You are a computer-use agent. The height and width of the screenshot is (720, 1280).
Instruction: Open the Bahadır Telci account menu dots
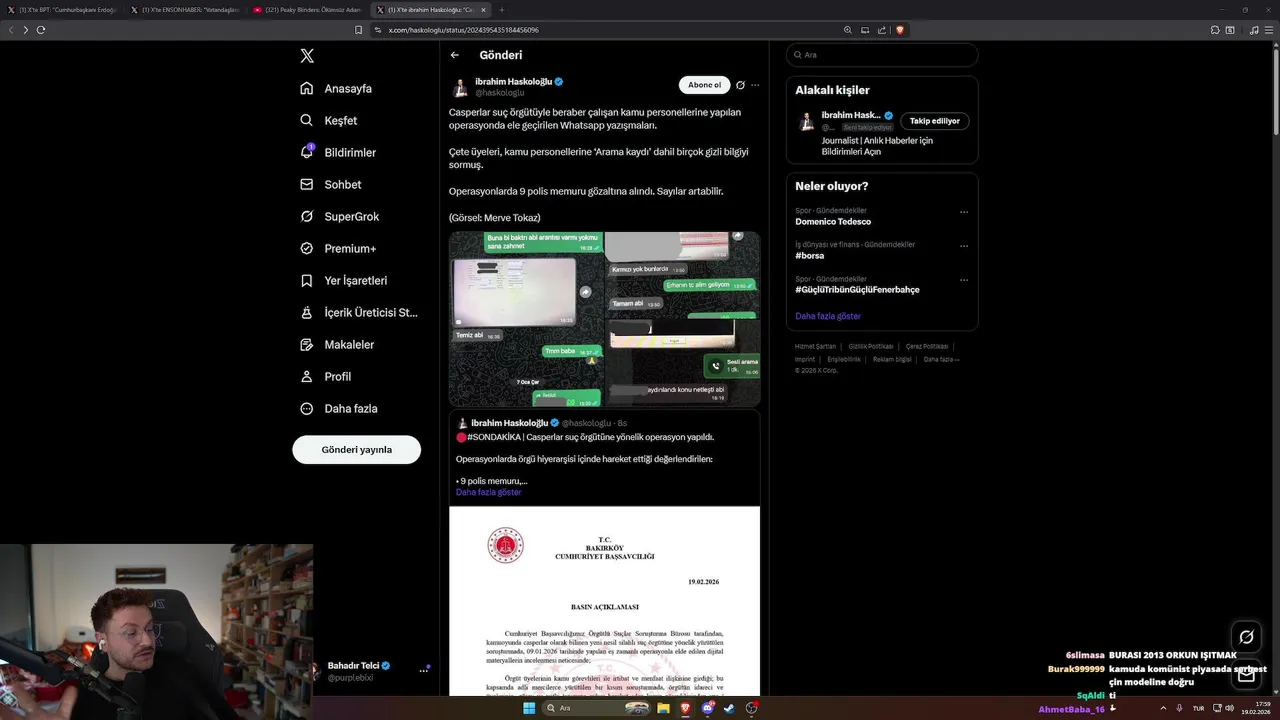[423, 671]
